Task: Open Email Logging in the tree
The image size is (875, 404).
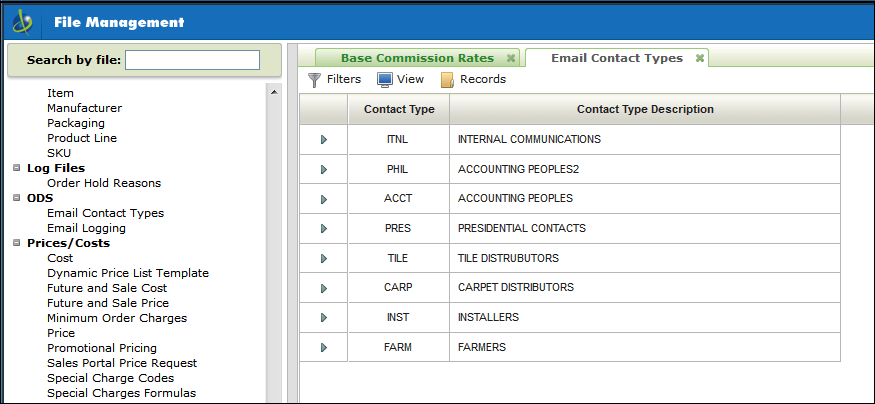Action: click(x=86, y=228)
